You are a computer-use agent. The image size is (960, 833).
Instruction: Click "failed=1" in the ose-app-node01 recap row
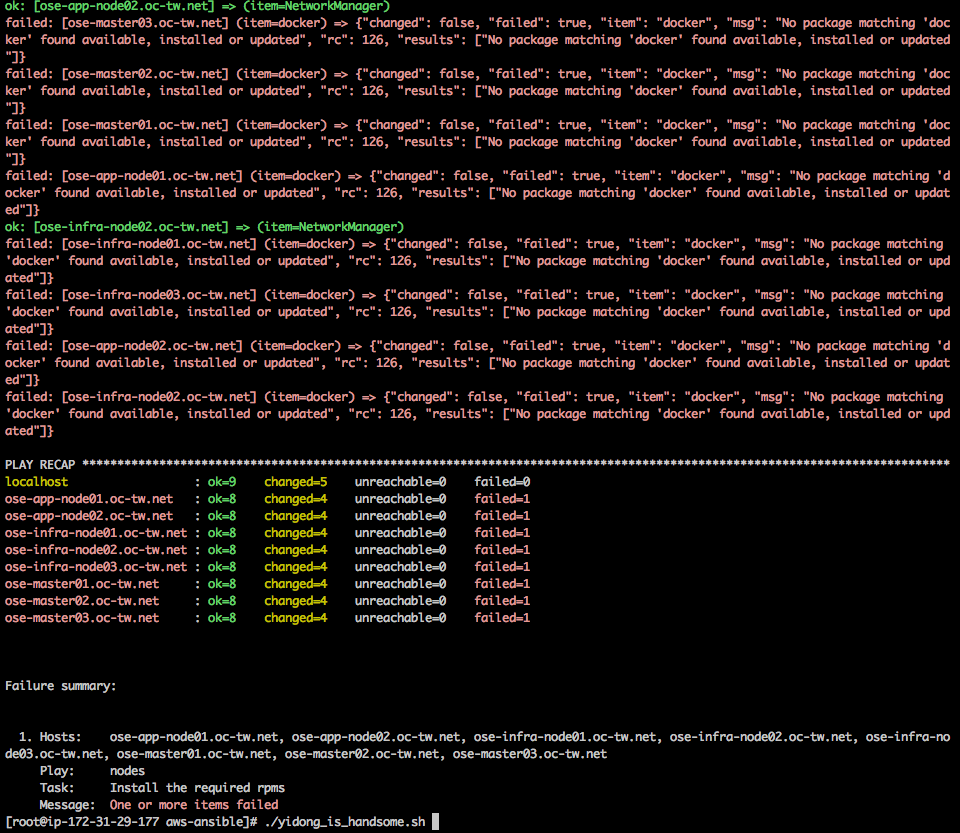tap(502, 499)
